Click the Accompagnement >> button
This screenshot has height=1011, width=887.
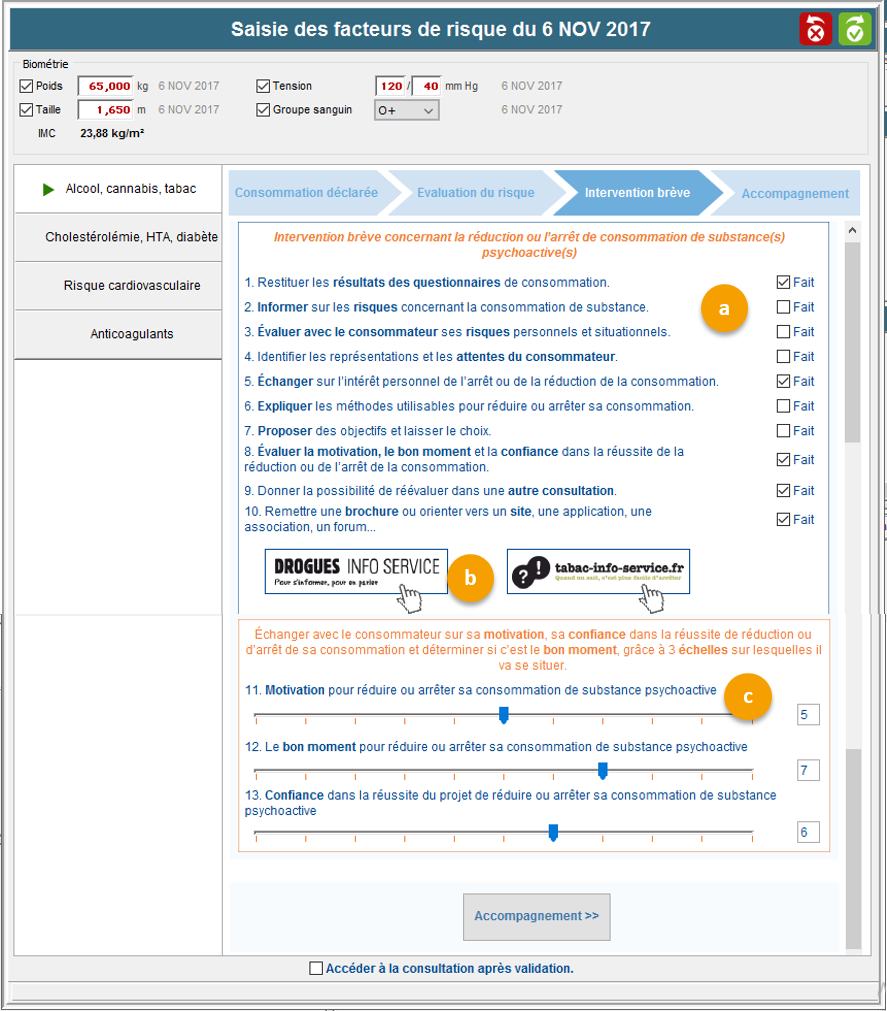point(536,916)
